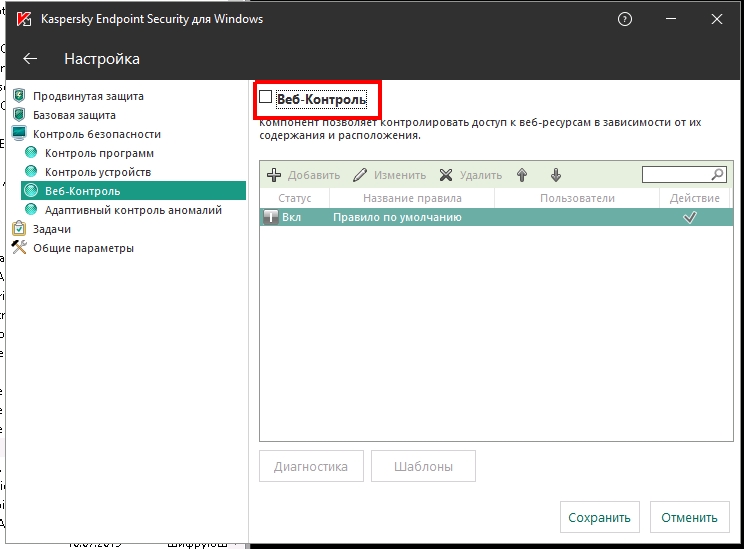Click the move rule up arrow
Viewport: 744px width, 549px height.
(x=522, y=175)
